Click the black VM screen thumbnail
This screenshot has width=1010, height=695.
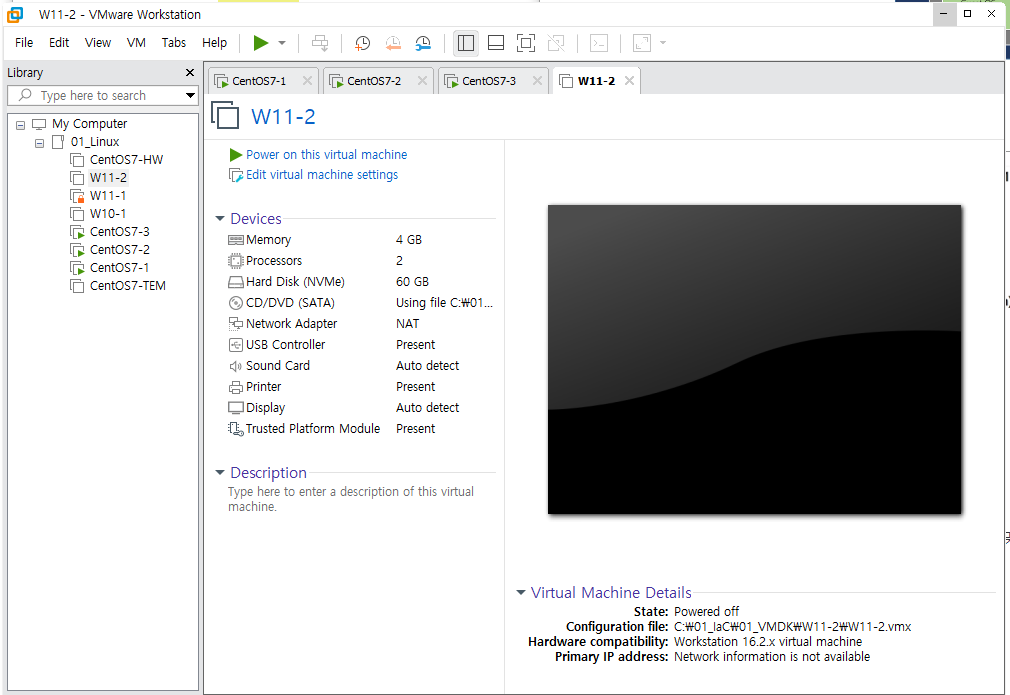(754, 359)
